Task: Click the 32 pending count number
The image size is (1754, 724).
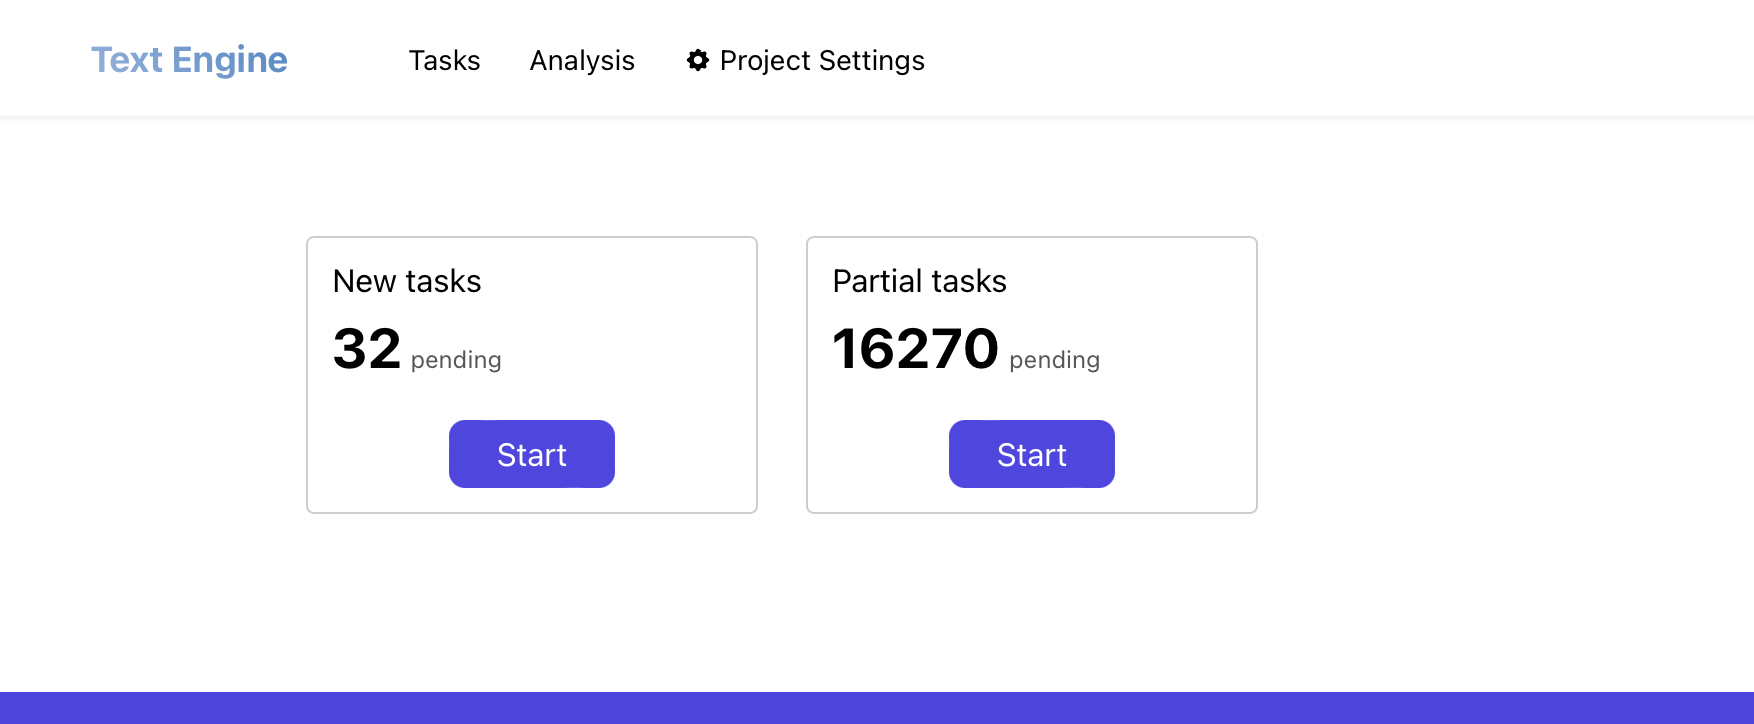Action: 367,349
